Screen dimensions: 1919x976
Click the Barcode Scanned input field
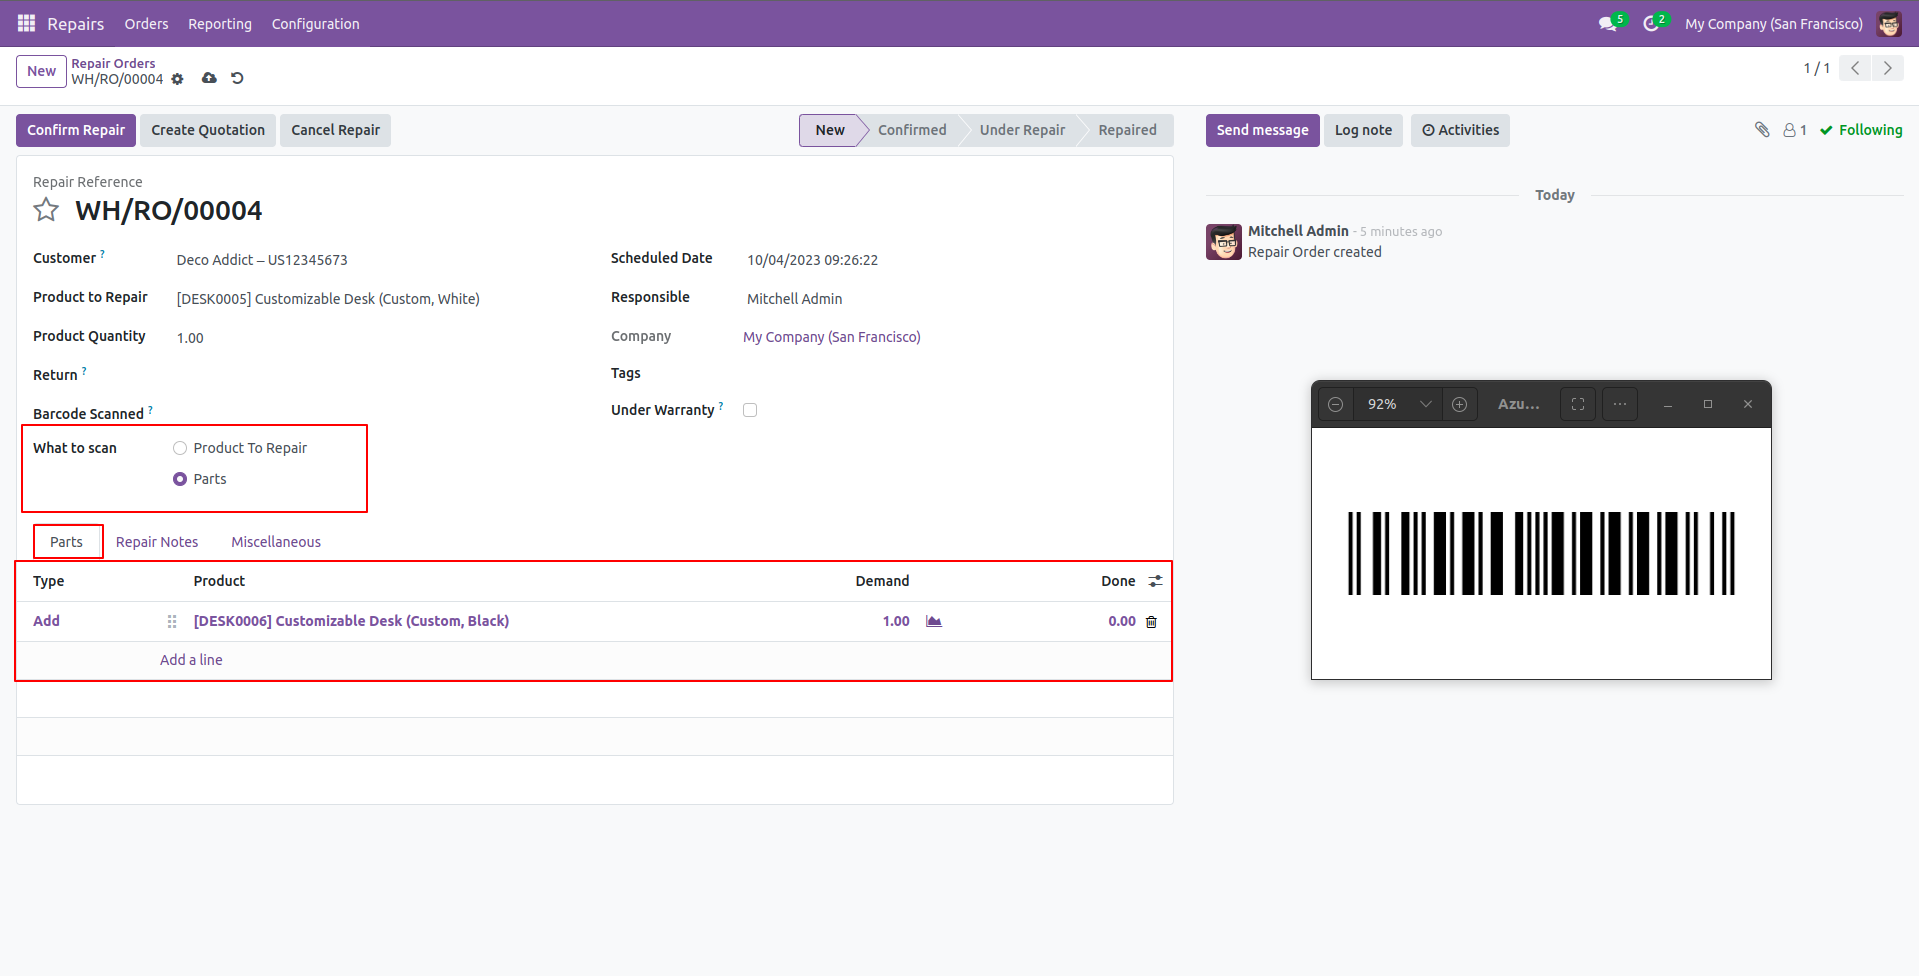pos(375,413)
